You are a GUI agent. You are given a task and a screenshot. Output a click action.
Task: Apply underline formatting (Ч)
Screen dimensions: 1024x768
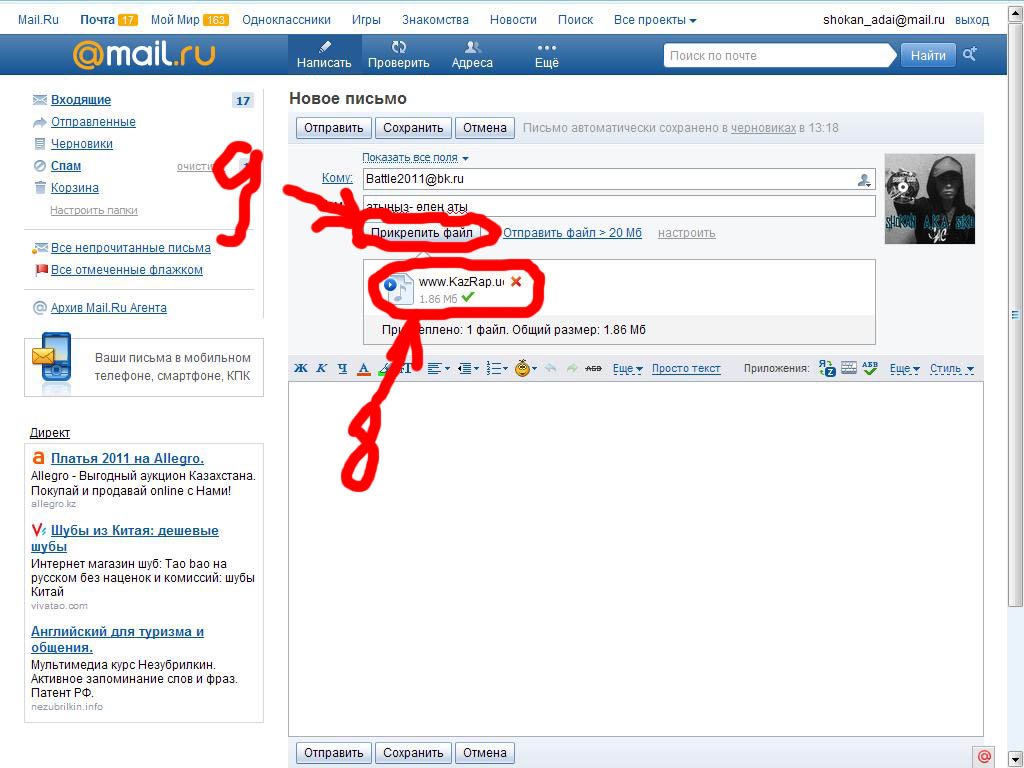[342, 368]
